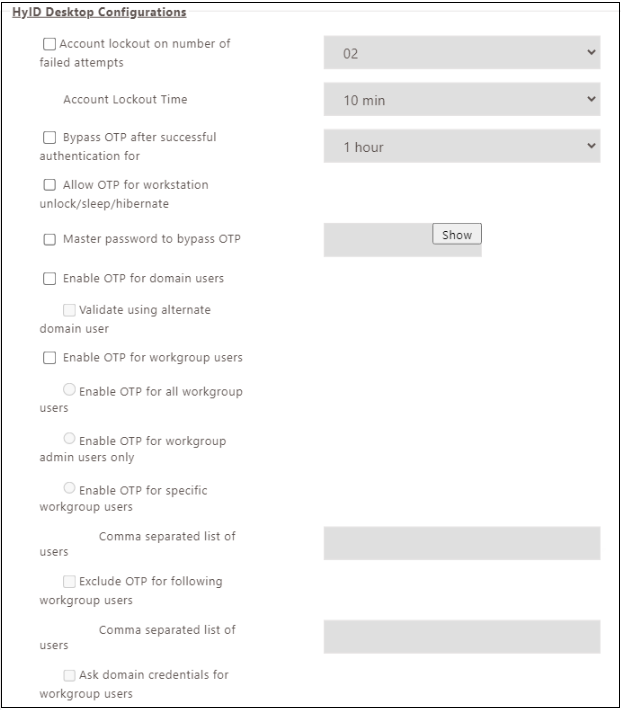Enable OTP for workgroup users checkbox
Screen dimensions: 621x710
[50, 358]
